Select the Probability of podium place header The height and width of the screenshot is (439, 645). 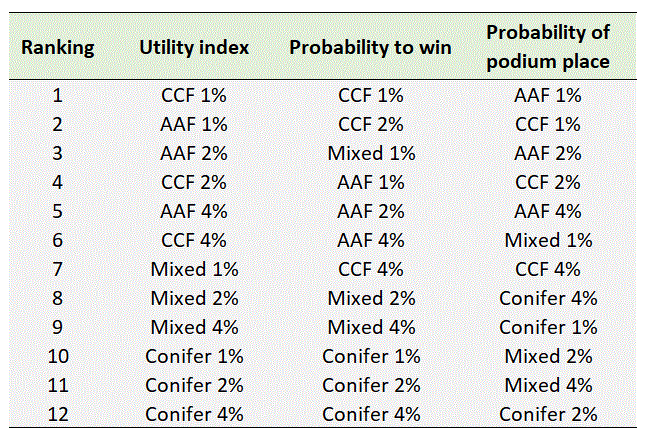[547, 47]
